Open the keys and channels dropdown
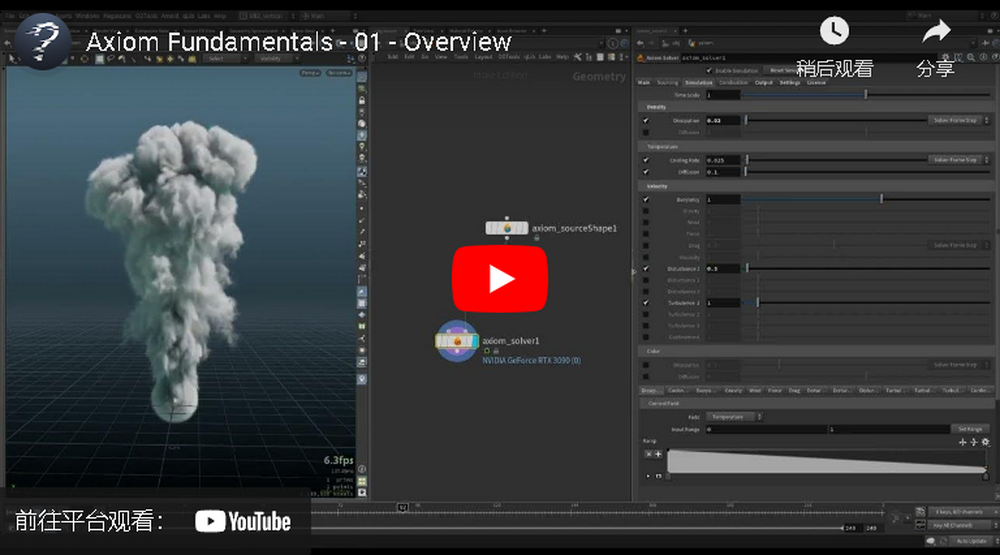Screen dimensions: 1000x555 965,512
